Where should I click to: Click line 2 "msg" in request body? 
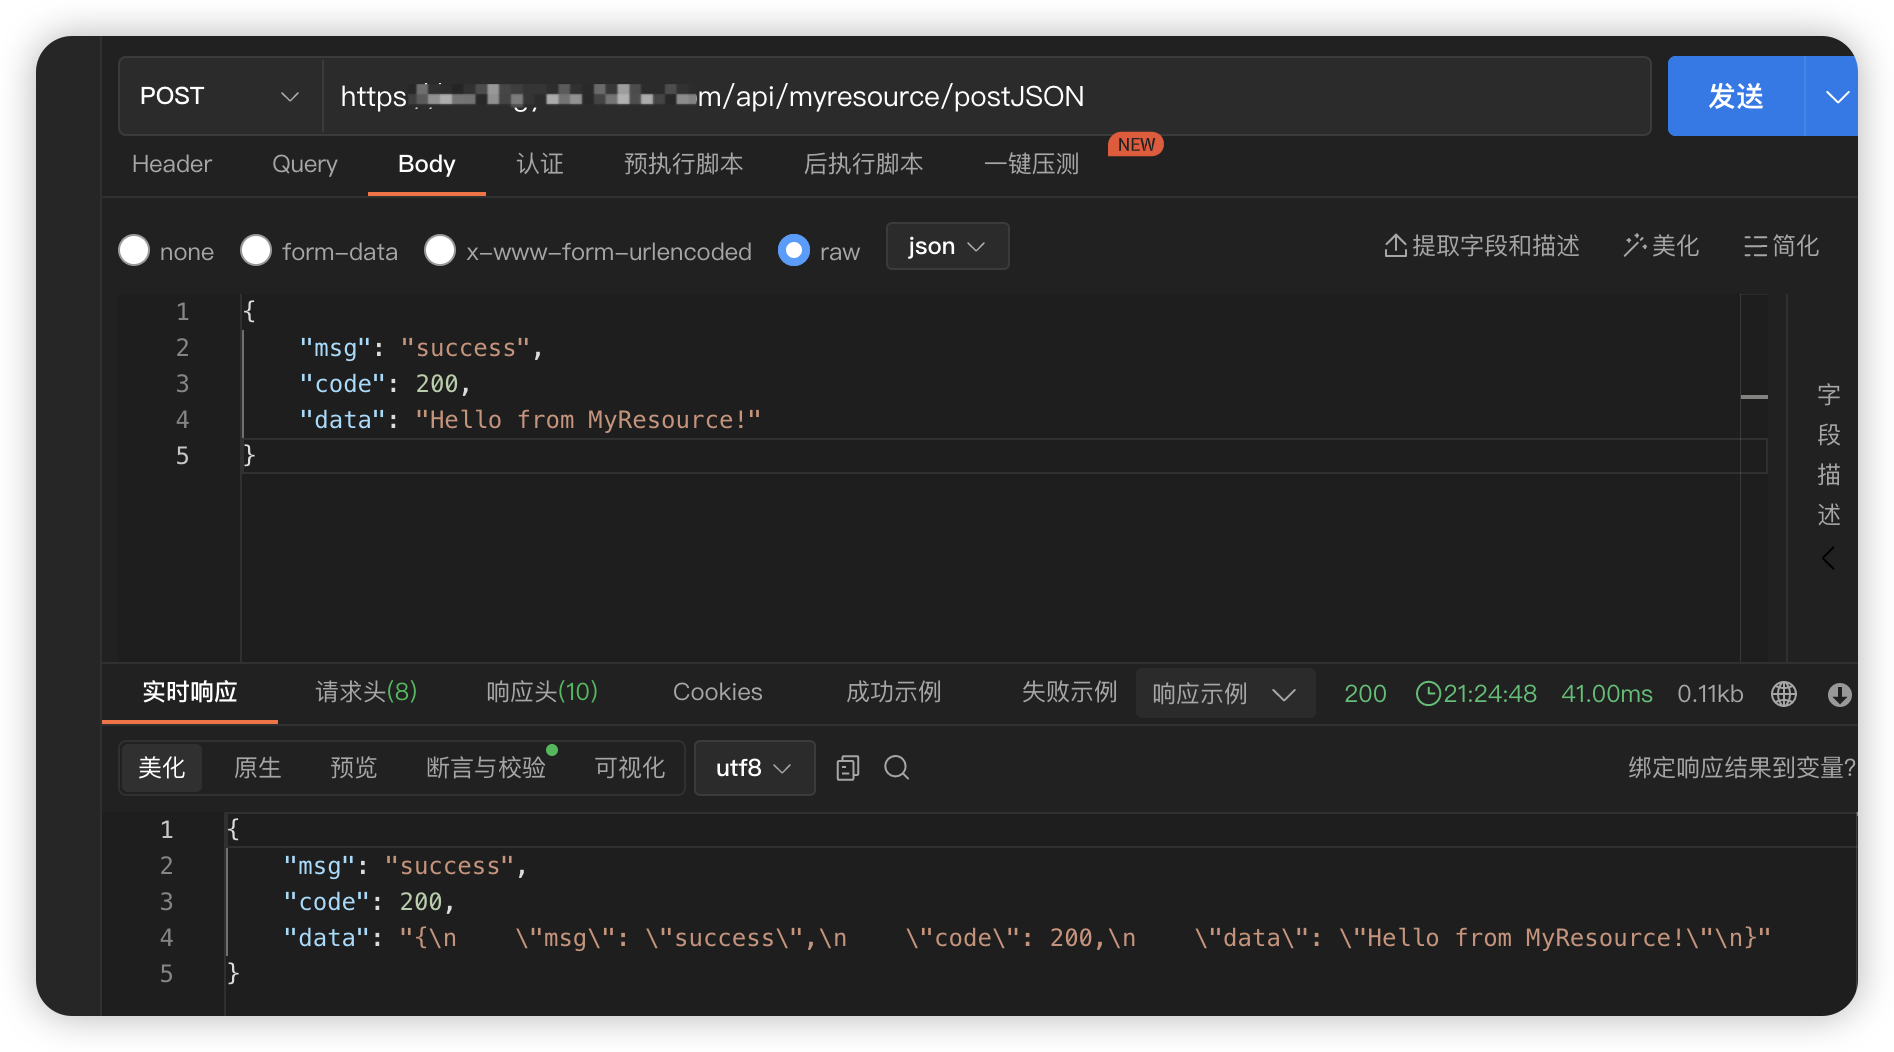(336, 348)
